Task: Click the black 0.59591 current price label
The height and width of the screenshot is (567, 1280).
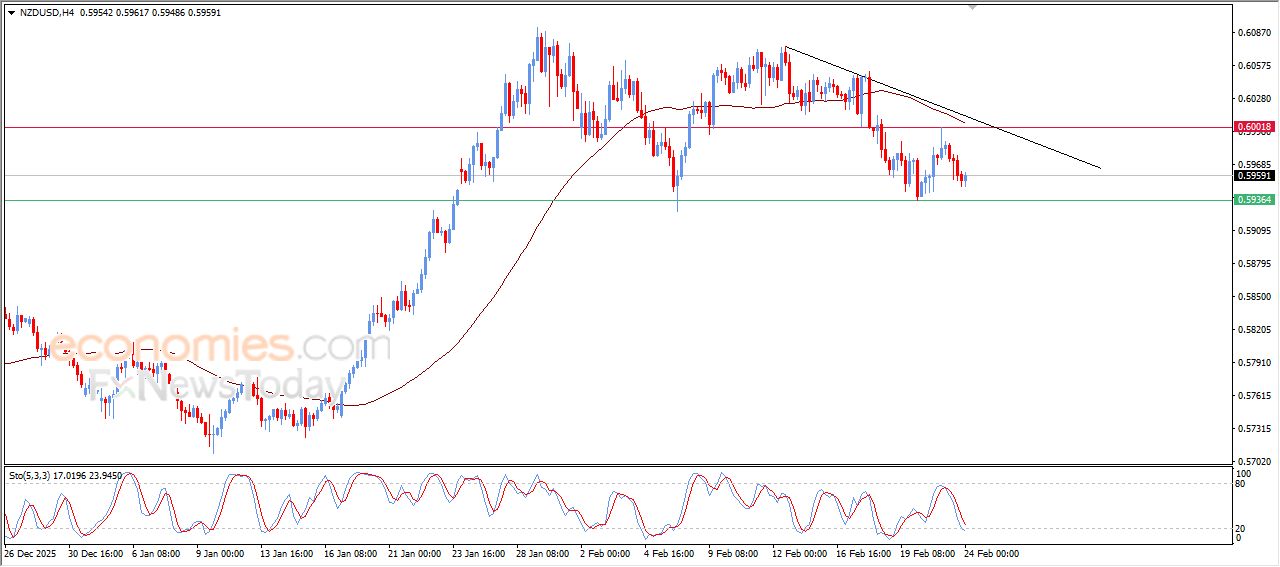Action: 1254,176
